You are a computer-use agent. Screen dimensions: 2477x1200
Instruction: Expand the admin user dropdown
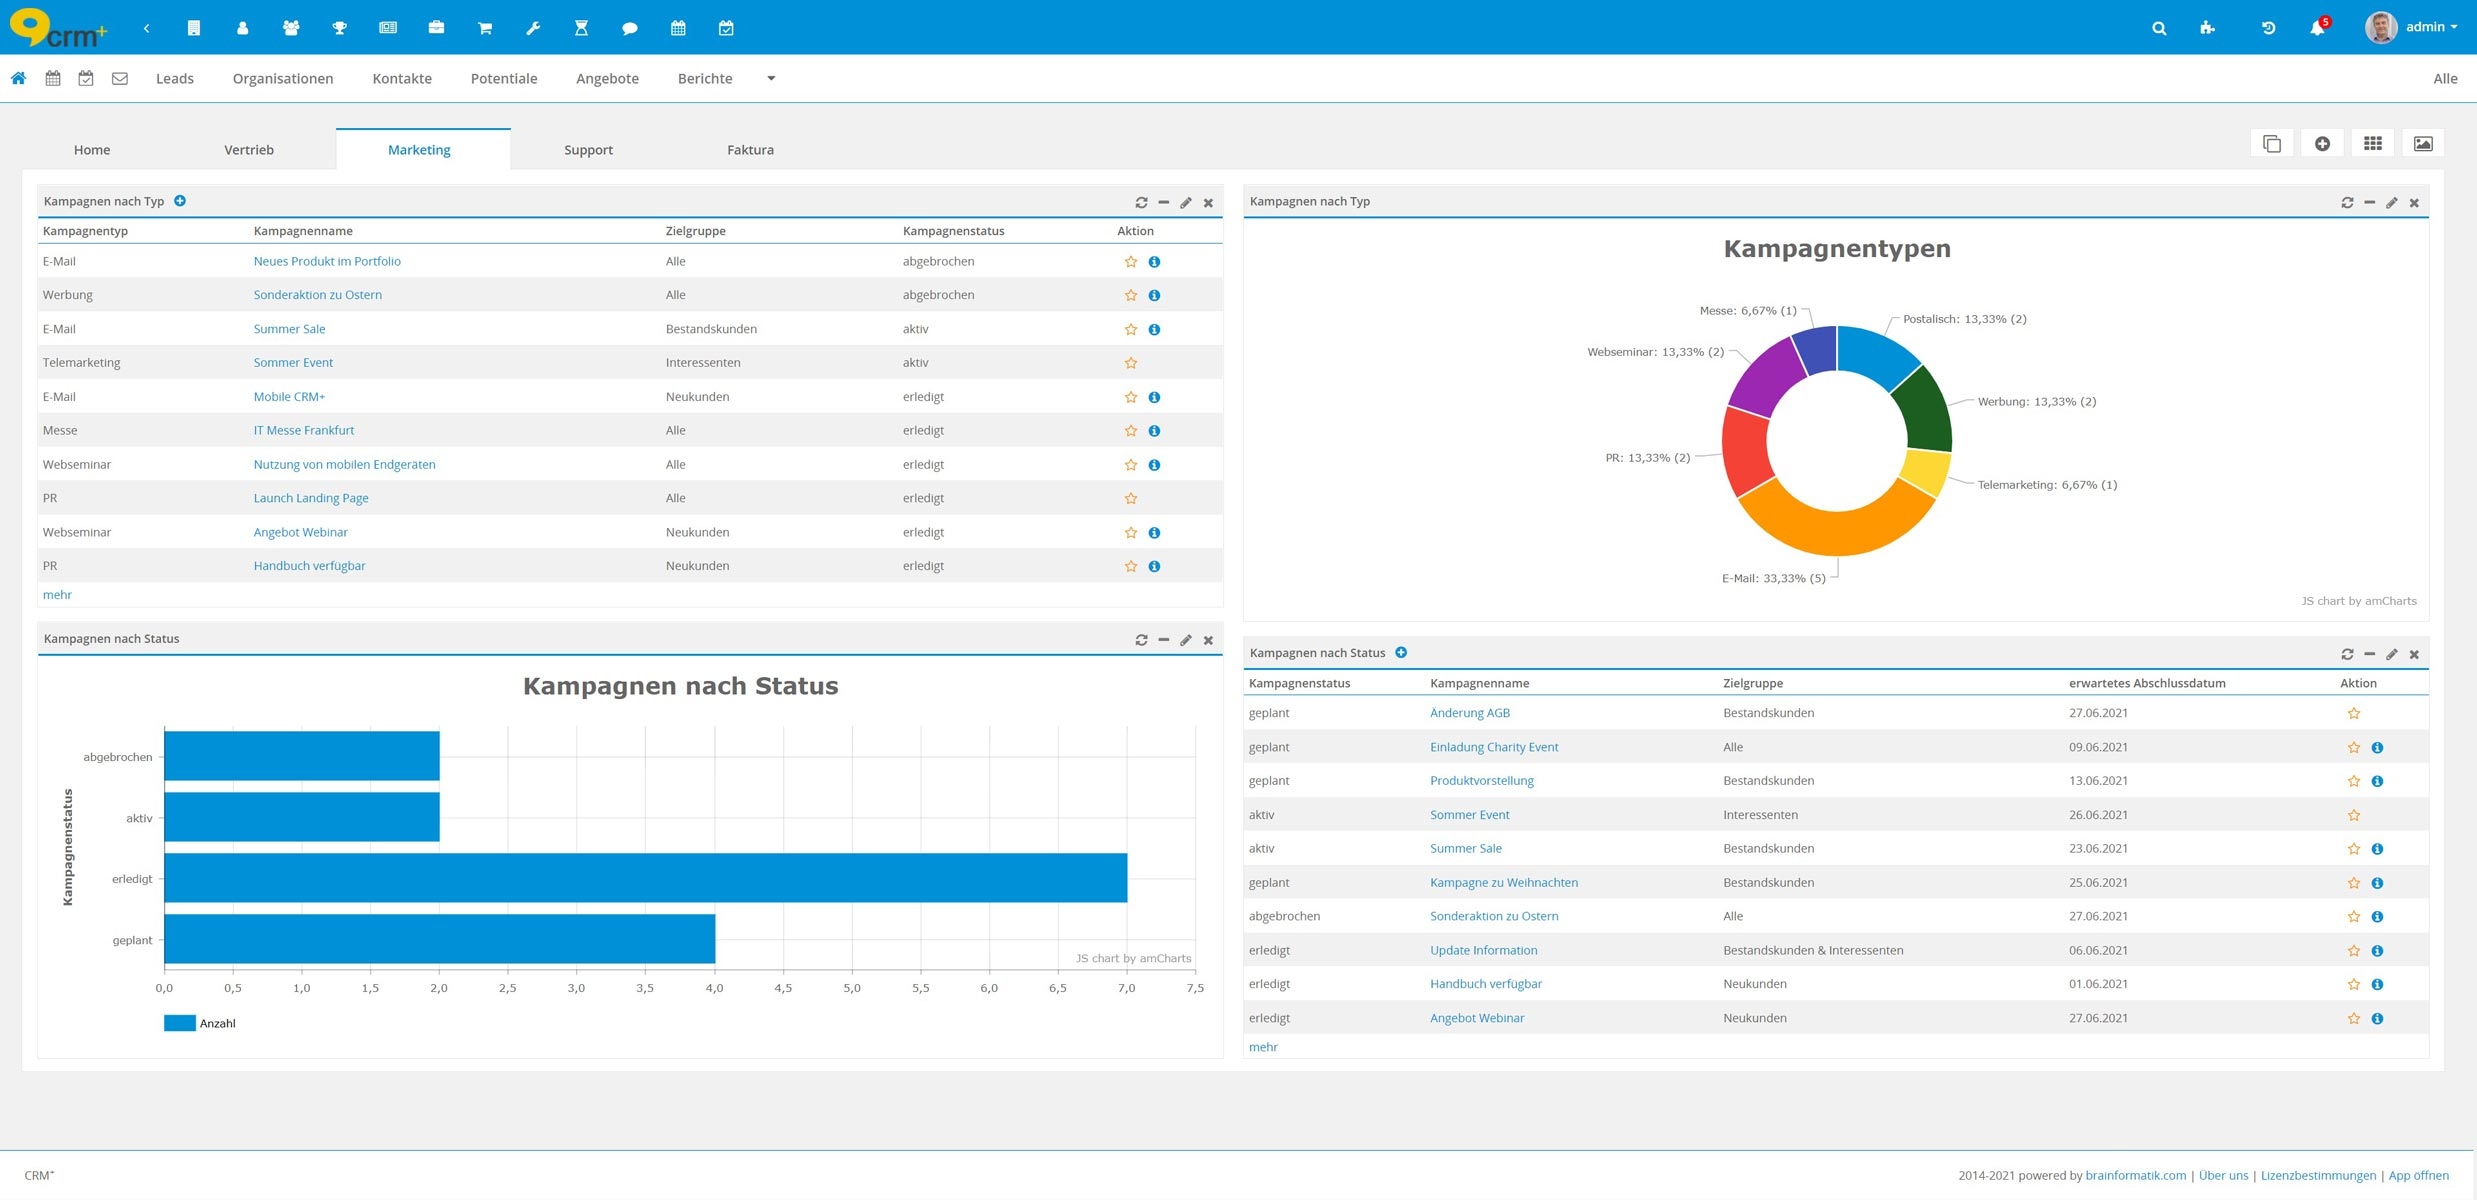(2430, 27)
